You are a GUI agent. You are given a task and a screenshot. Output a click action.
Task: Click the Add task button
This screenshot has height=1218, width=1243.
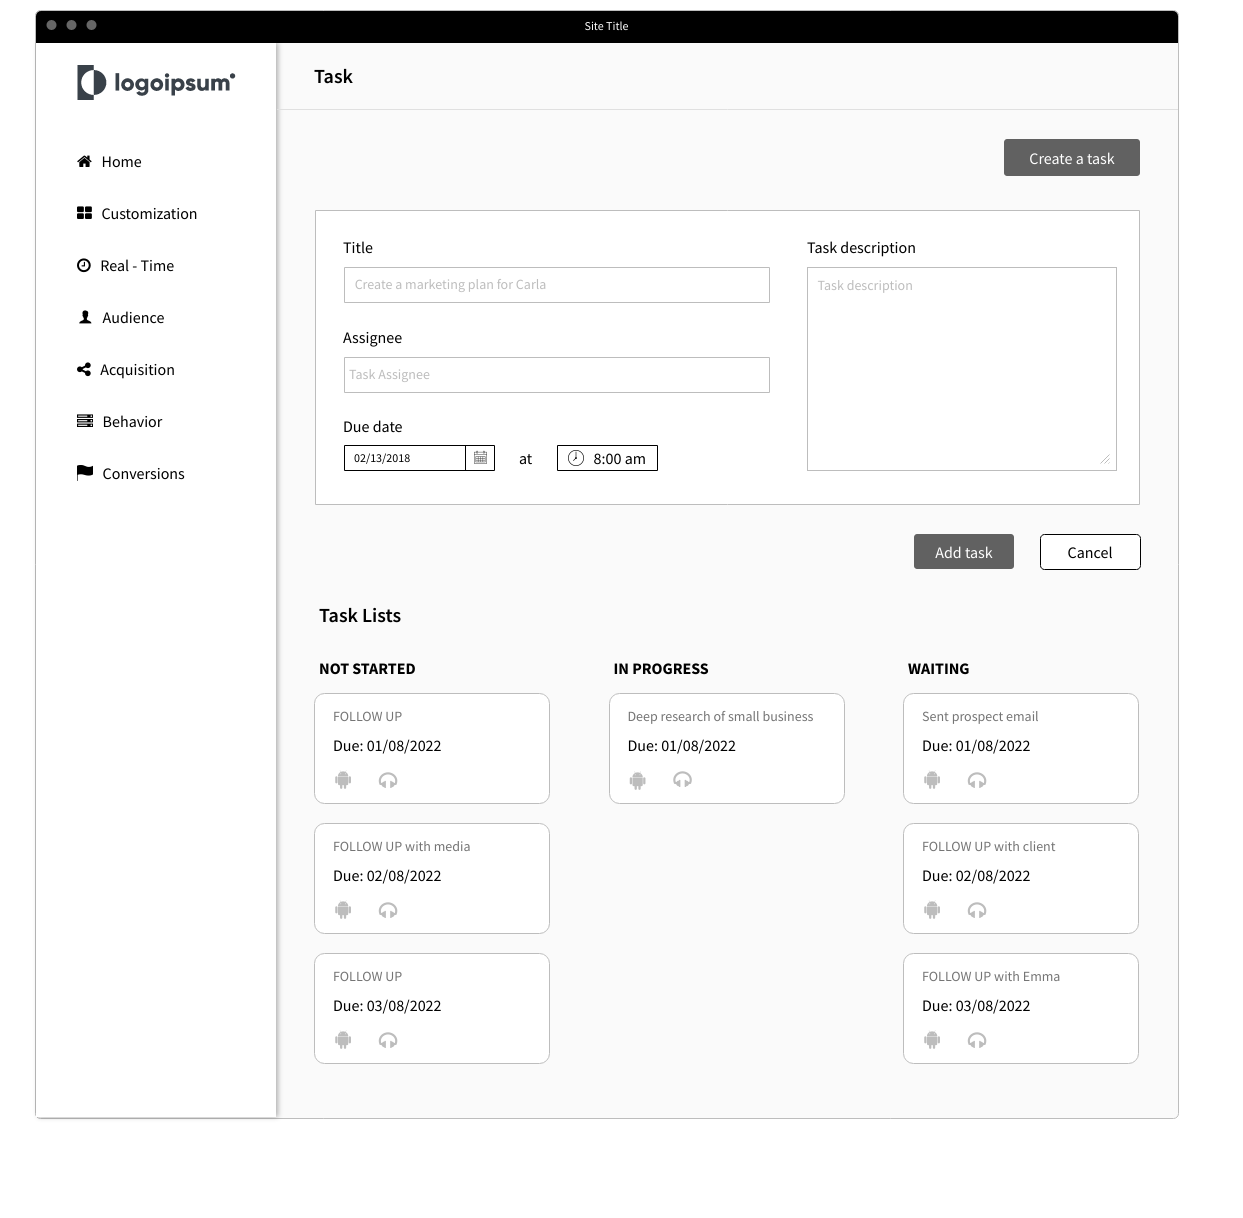pos(963,552)
